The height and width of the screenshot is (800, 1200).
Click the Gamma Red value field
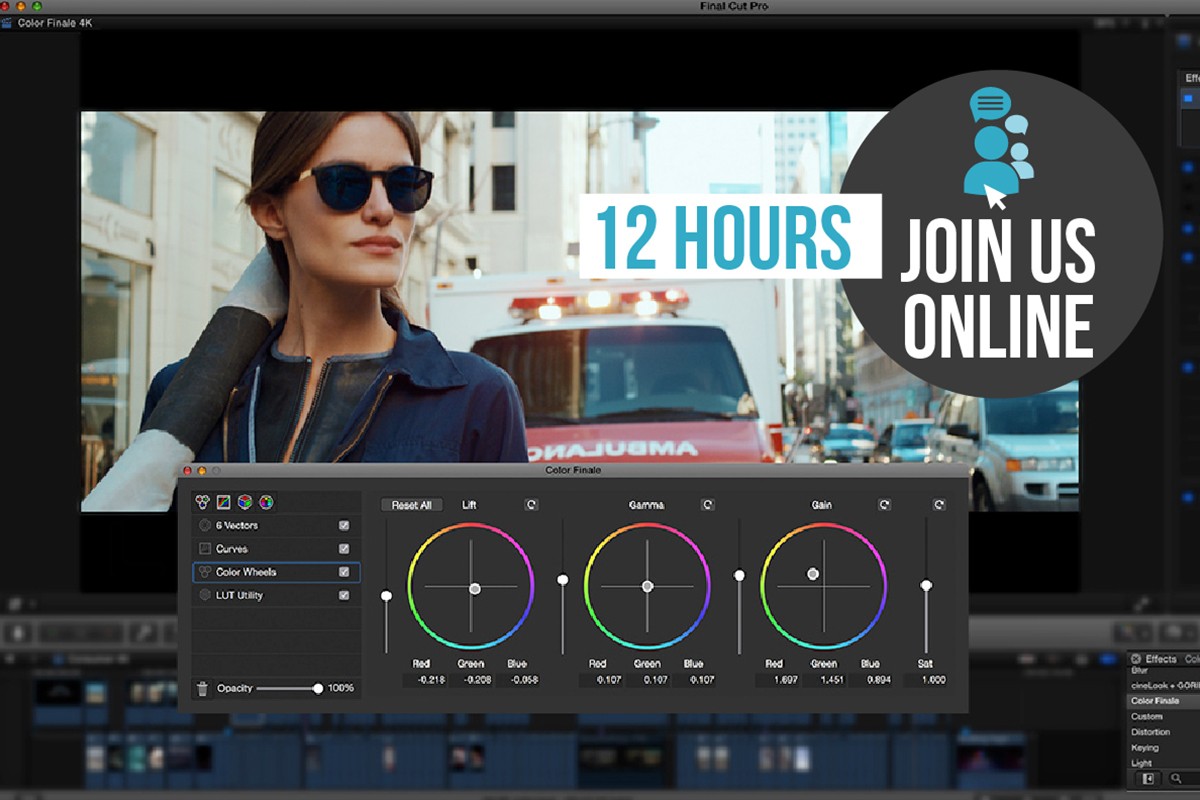[x=600, y=680]
